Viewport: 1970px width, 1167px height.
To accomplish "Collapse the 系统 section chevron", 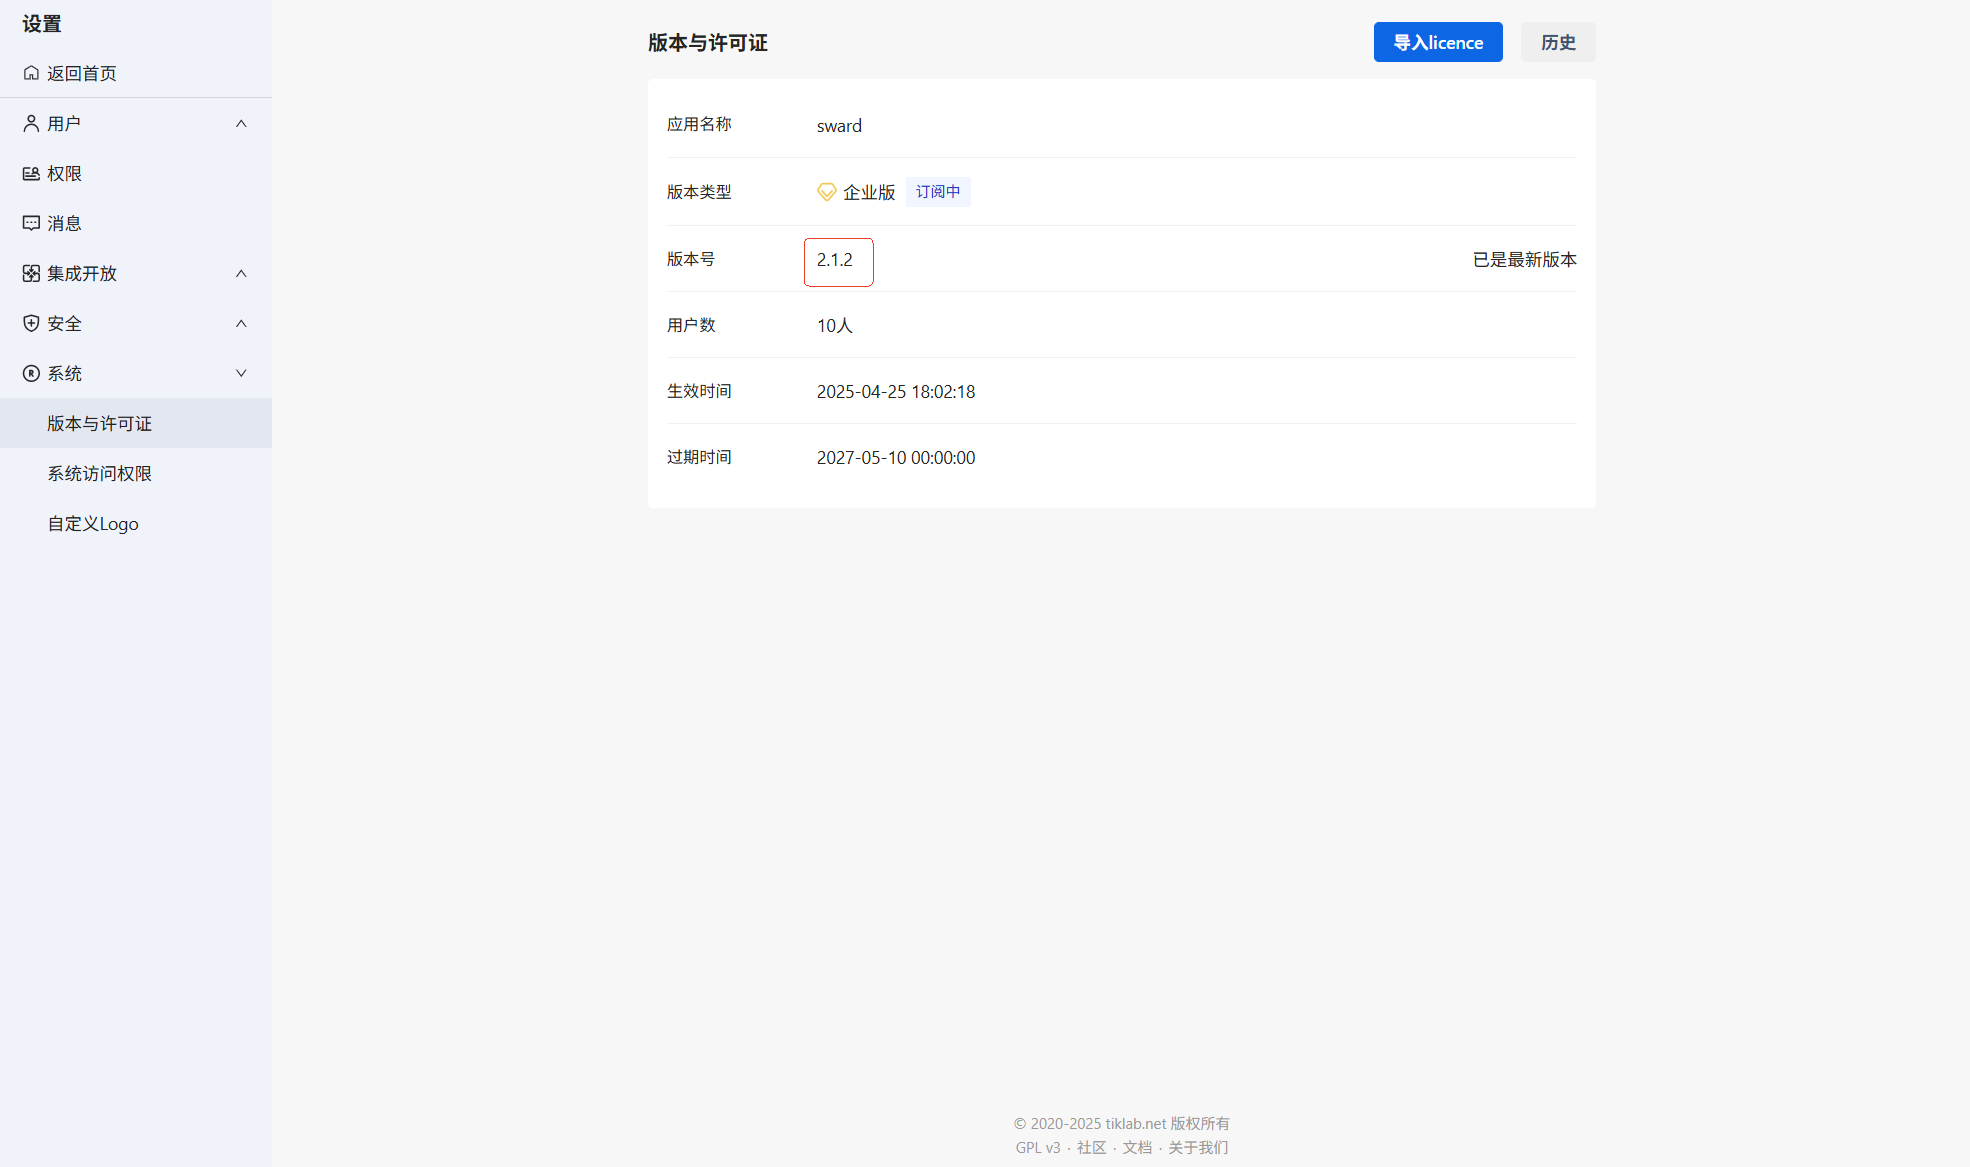I will (x=241, y=373).
